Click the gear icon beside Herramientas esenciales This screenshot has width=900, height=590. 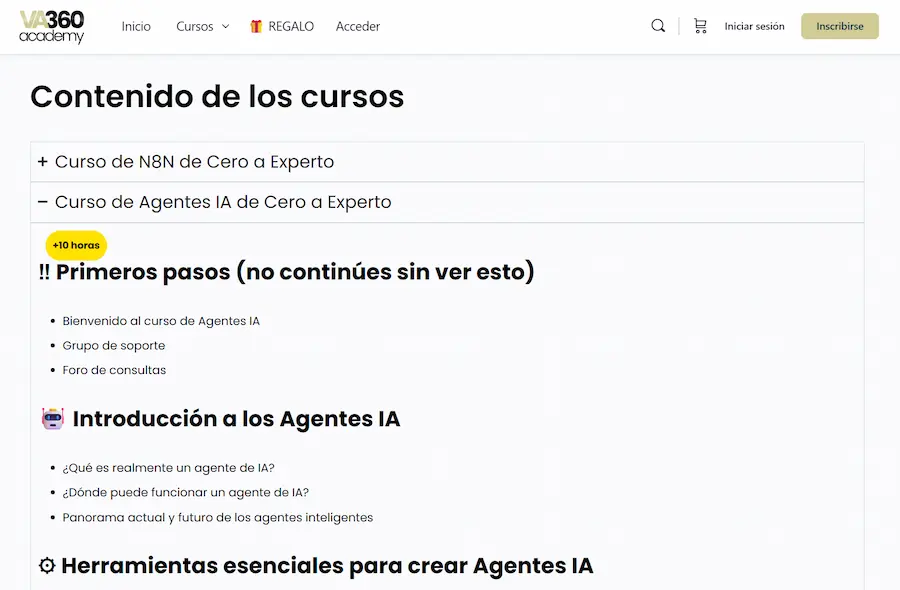[45, 564]
